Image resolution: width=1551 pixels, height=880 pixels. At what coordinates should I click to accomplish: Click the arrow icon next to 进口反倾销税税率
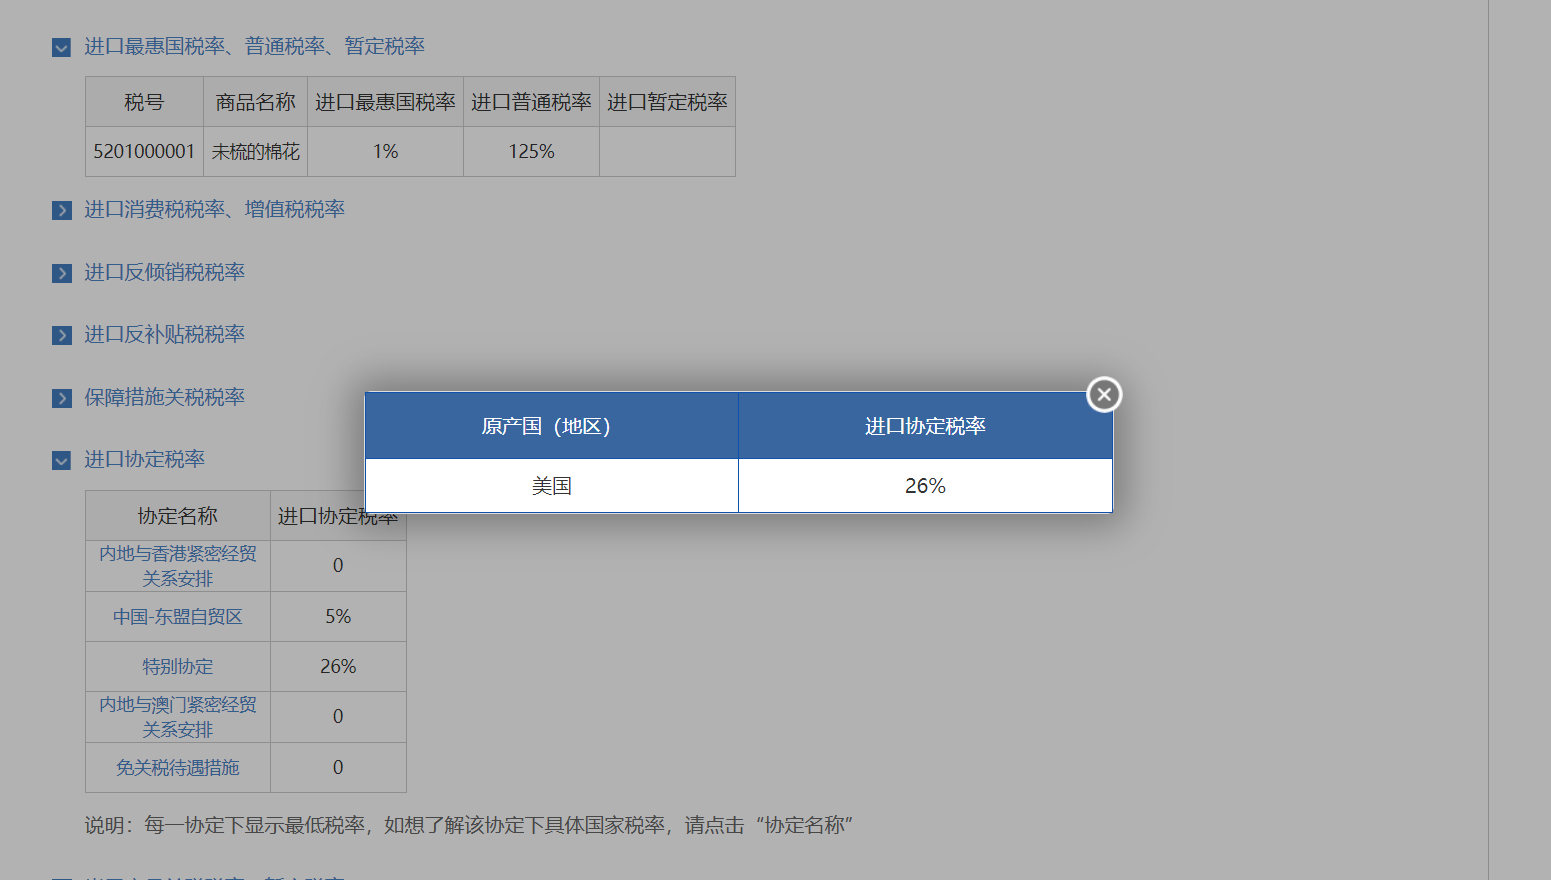(x=61, y=273)
